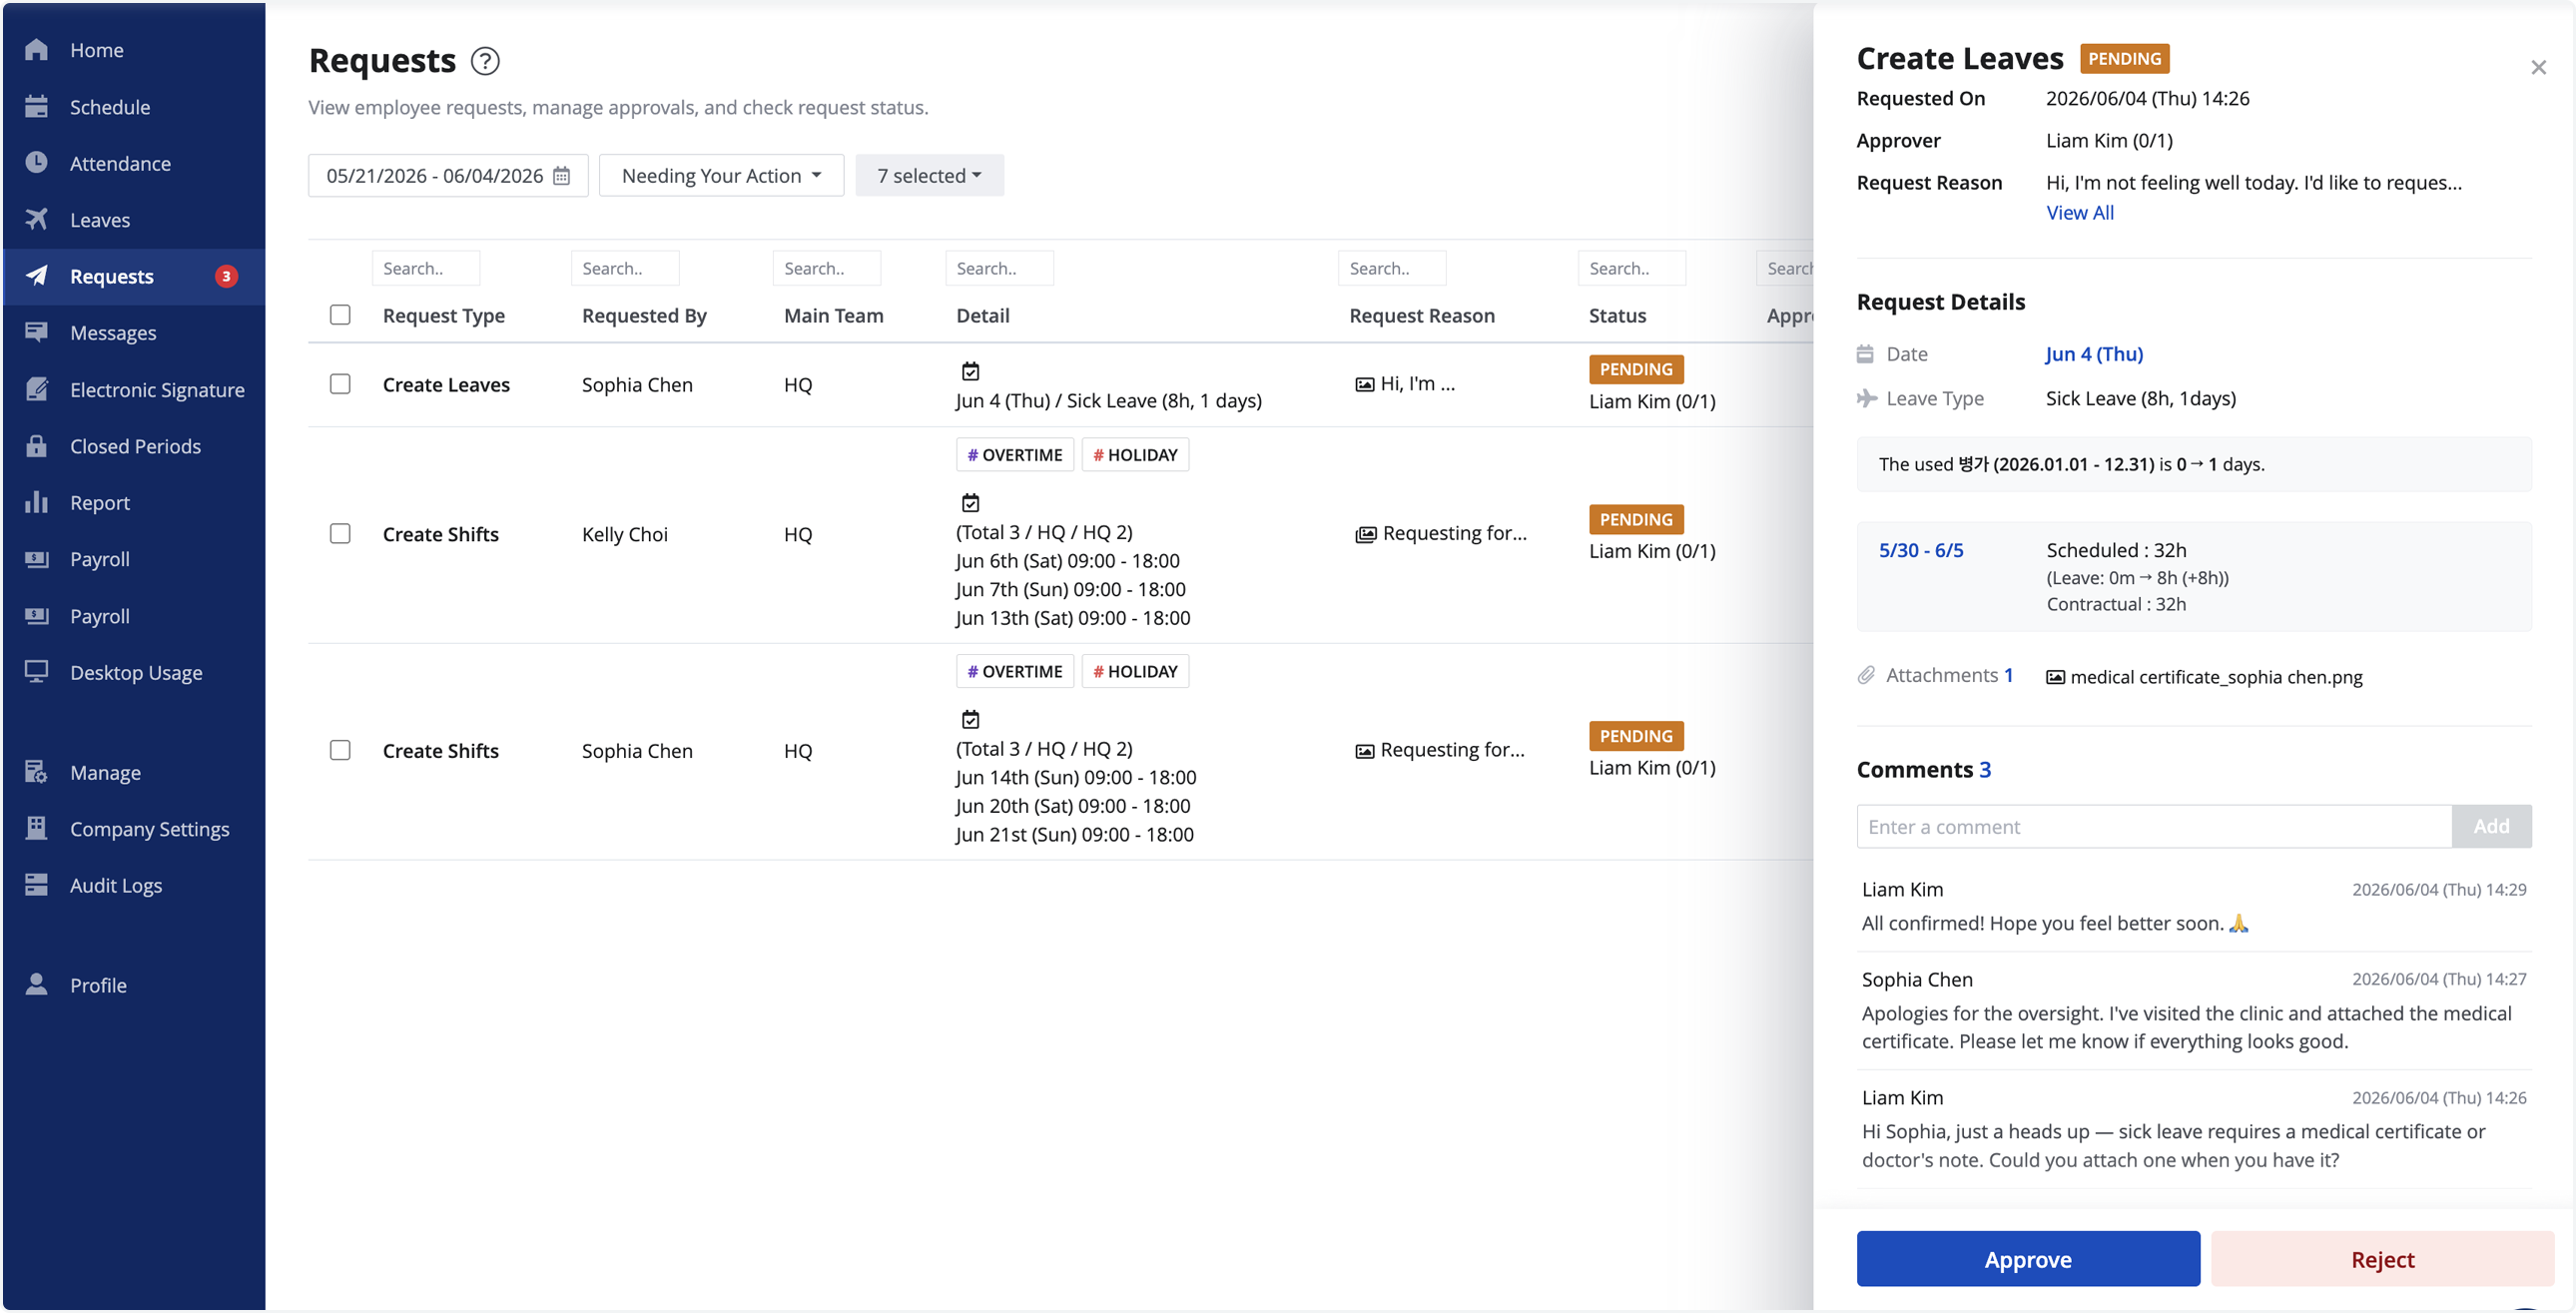Check the Create Leaves Sophia Chen row checkbox

pyautogui.click(x=340, y=385)
